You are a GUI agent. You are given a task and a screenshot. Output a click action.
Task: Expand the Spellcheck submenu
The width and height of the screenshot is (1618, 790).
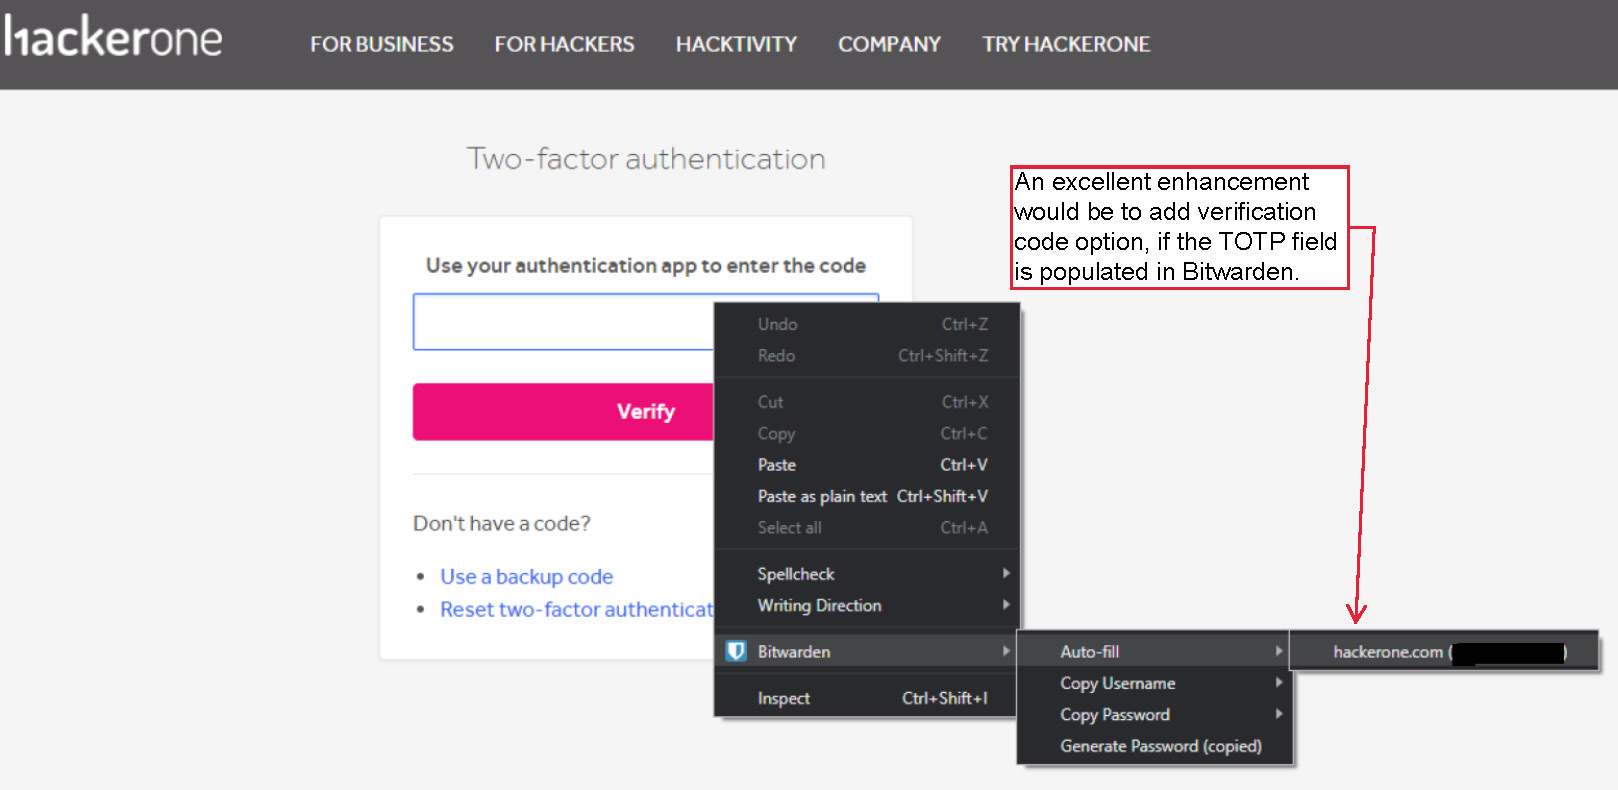[x=867, y=574]
